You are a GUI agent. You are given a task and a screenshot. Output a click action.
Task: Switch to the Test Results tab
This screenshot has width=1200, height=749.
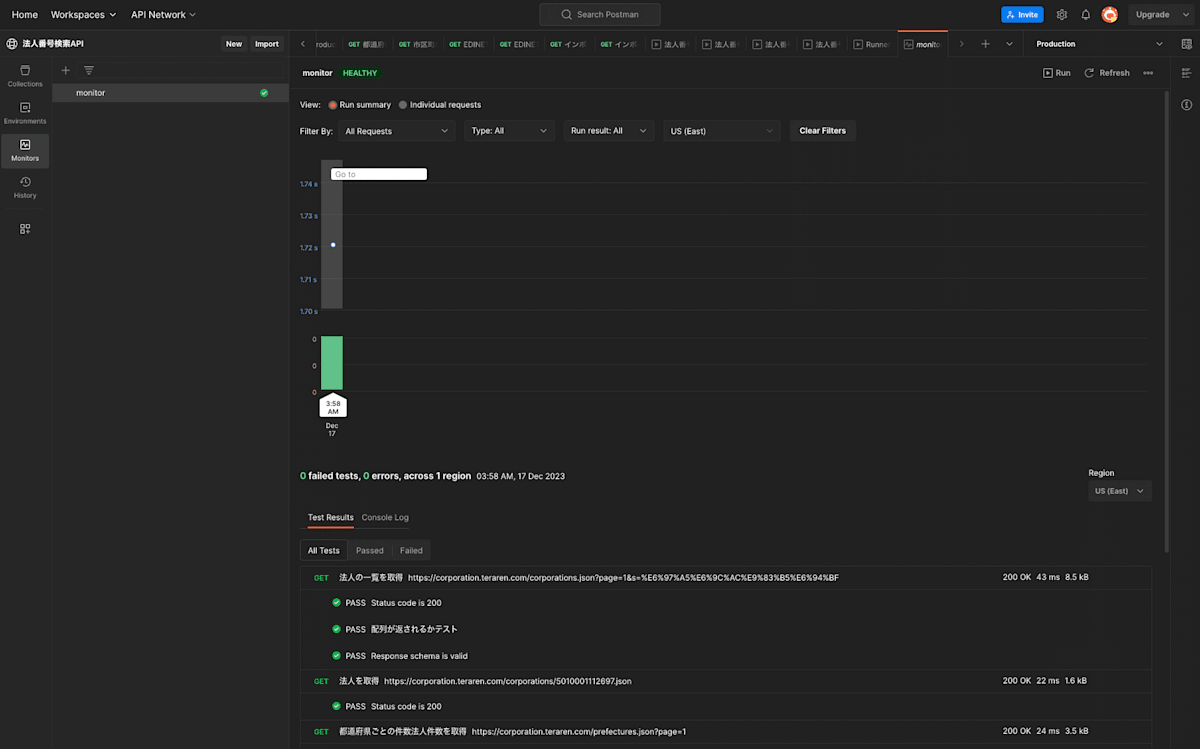coord(330,518)
